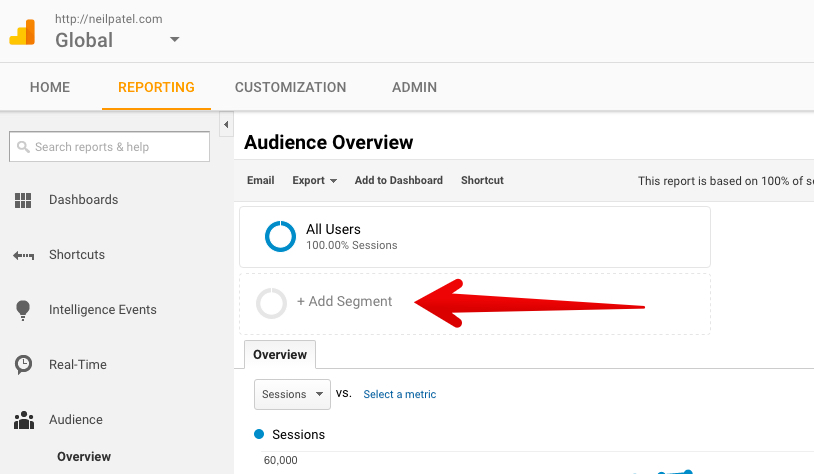Viewport: 814px width, 474px height.
Task: Open the Home tab
Action: tap(50, 87)
